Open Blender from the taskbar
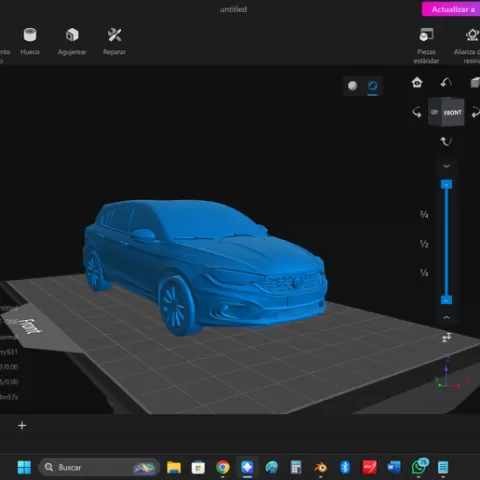This screenshot has height=480, width=480. coord(321,467)
